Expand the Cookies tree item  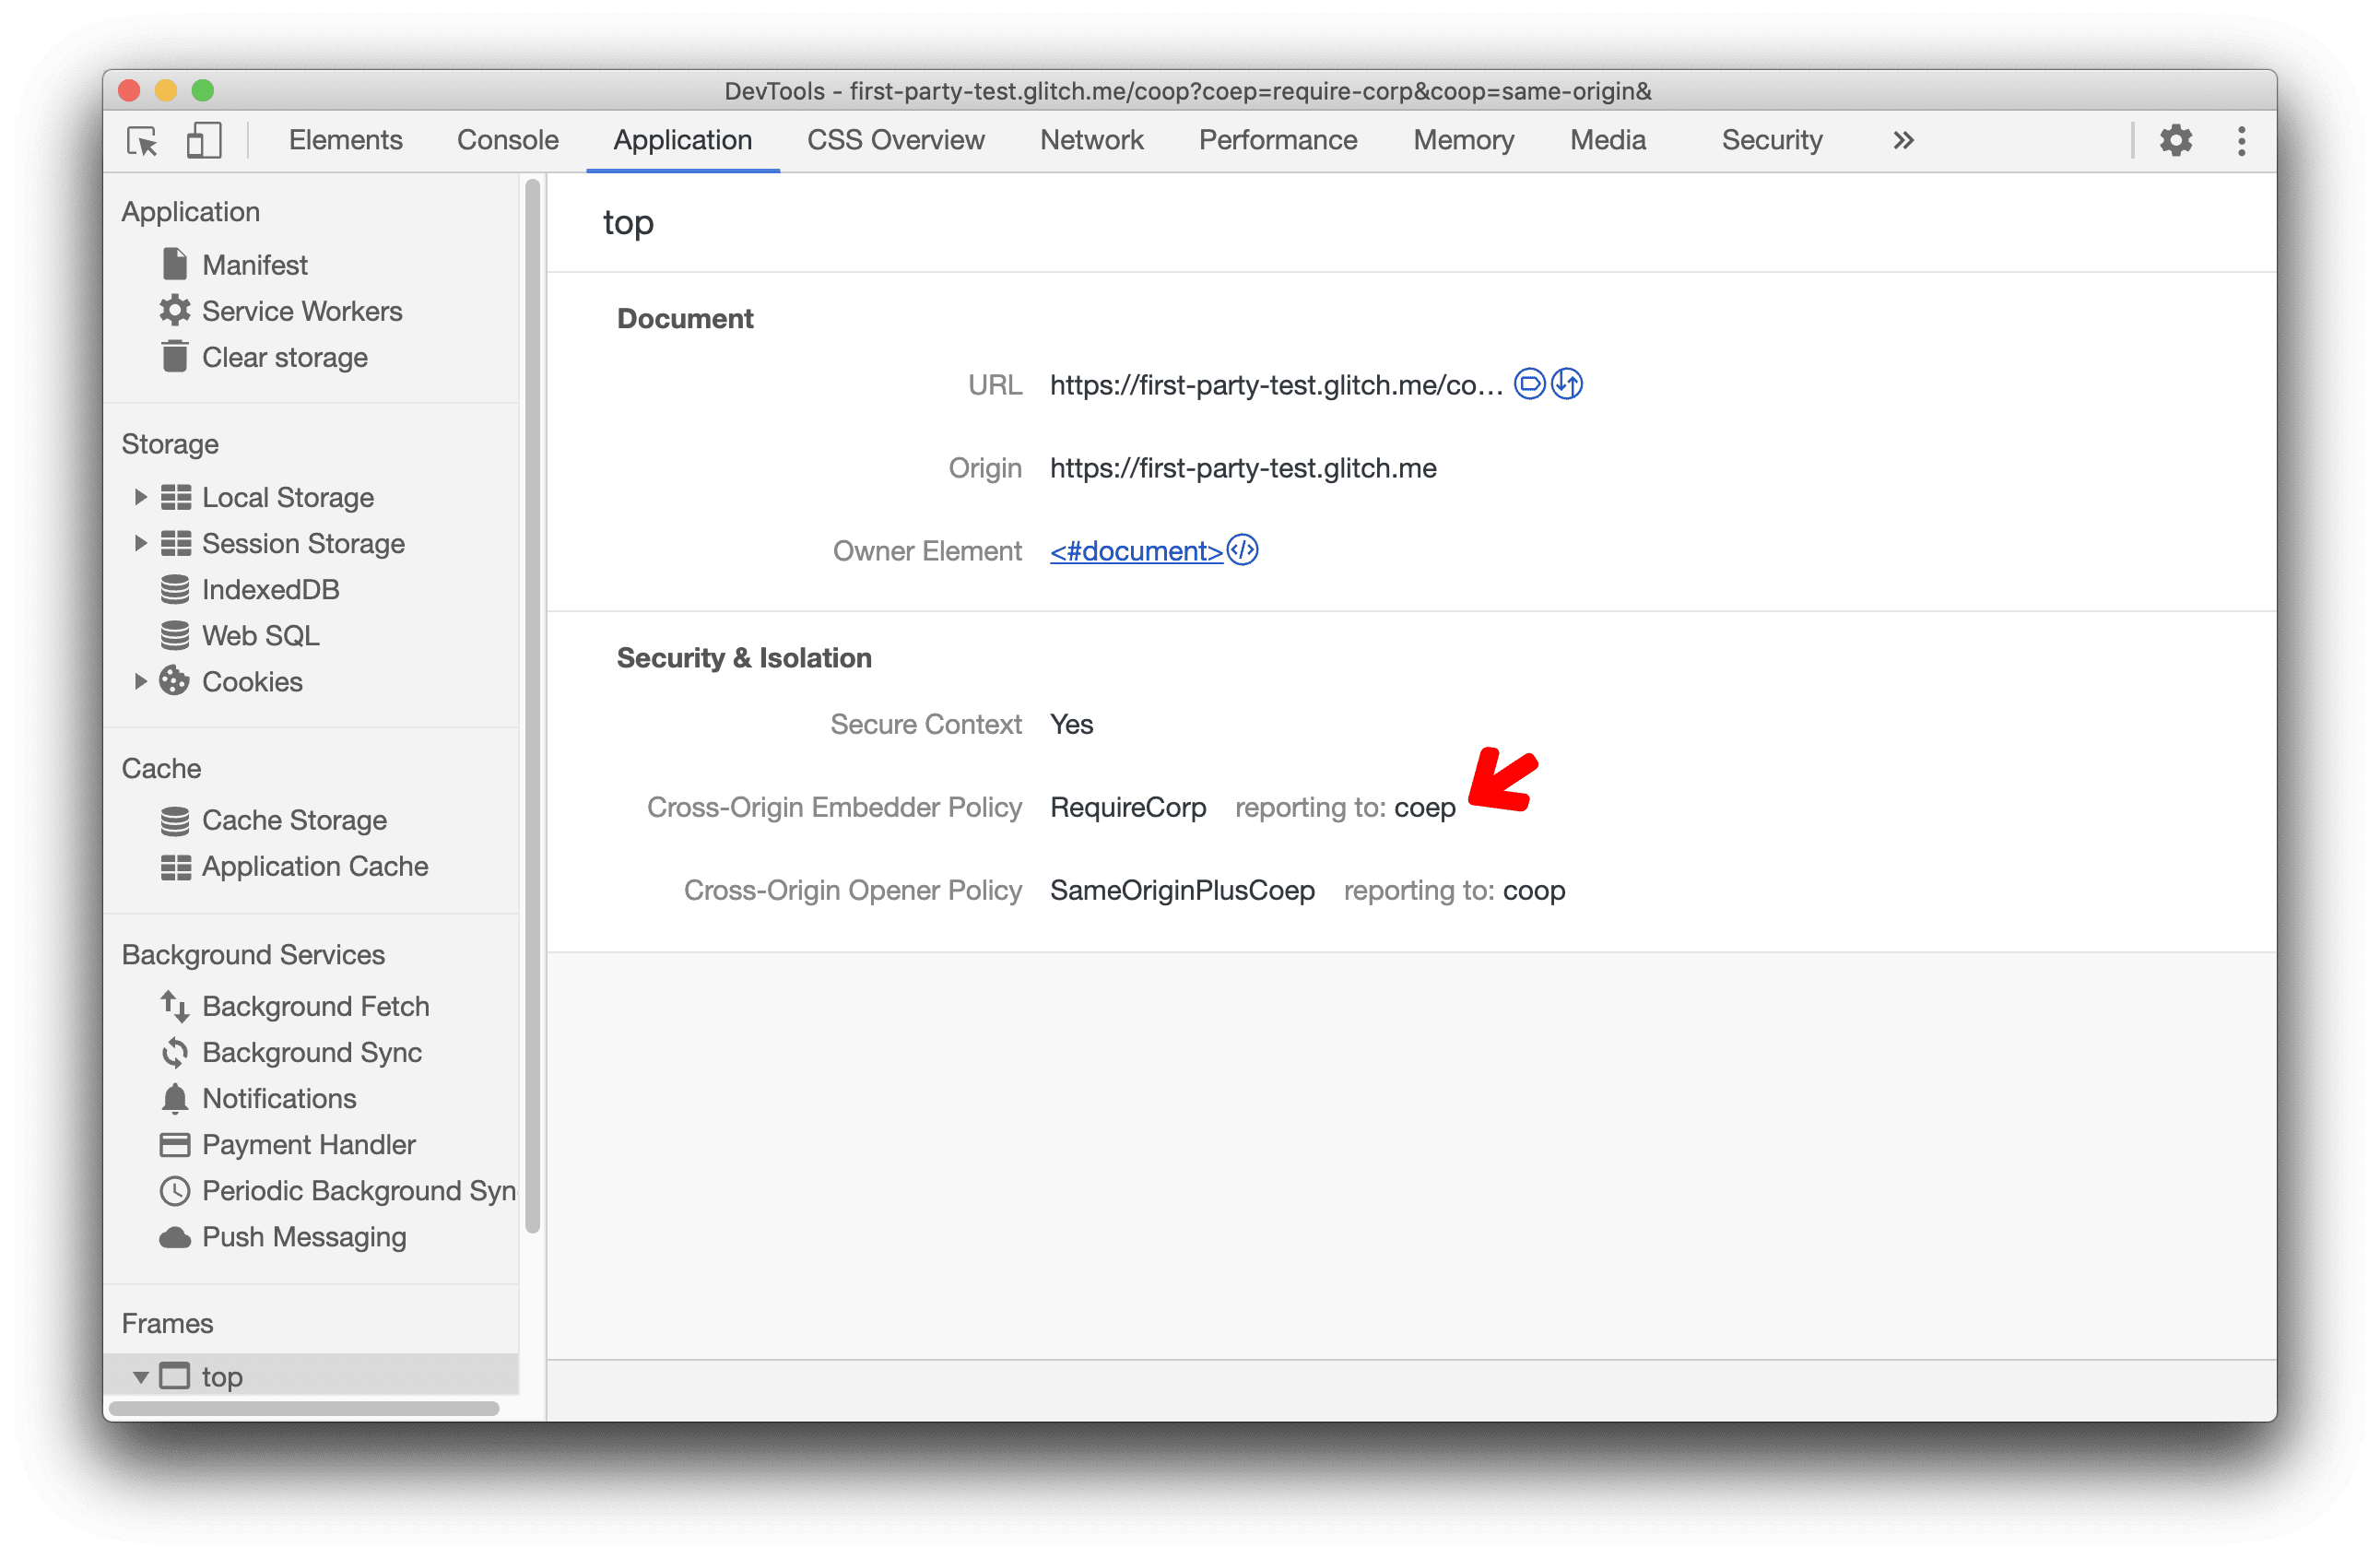coord(137,679)
